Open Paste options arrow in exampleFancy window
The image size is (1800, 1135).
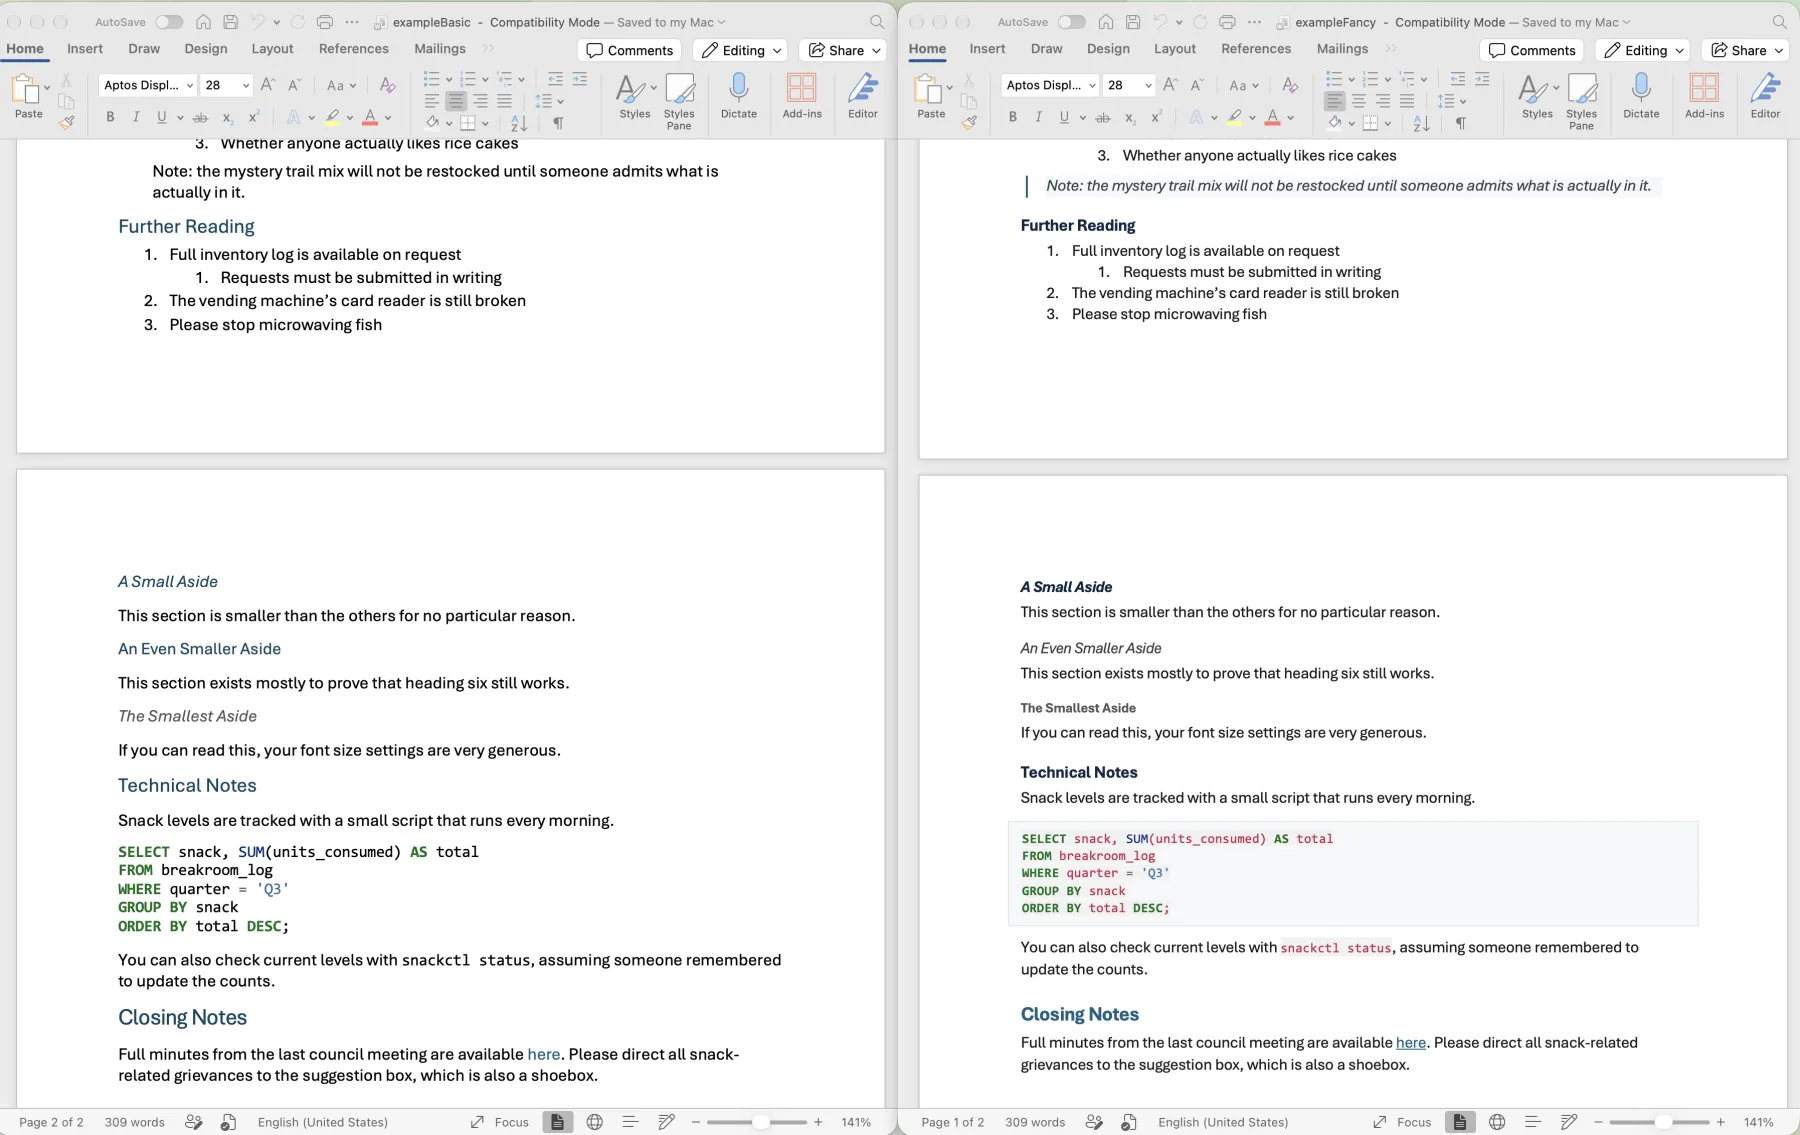949,87
